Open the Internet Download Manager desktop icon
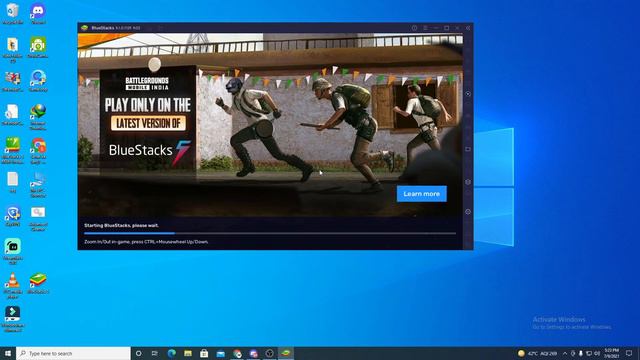 (x=38, y=117)
